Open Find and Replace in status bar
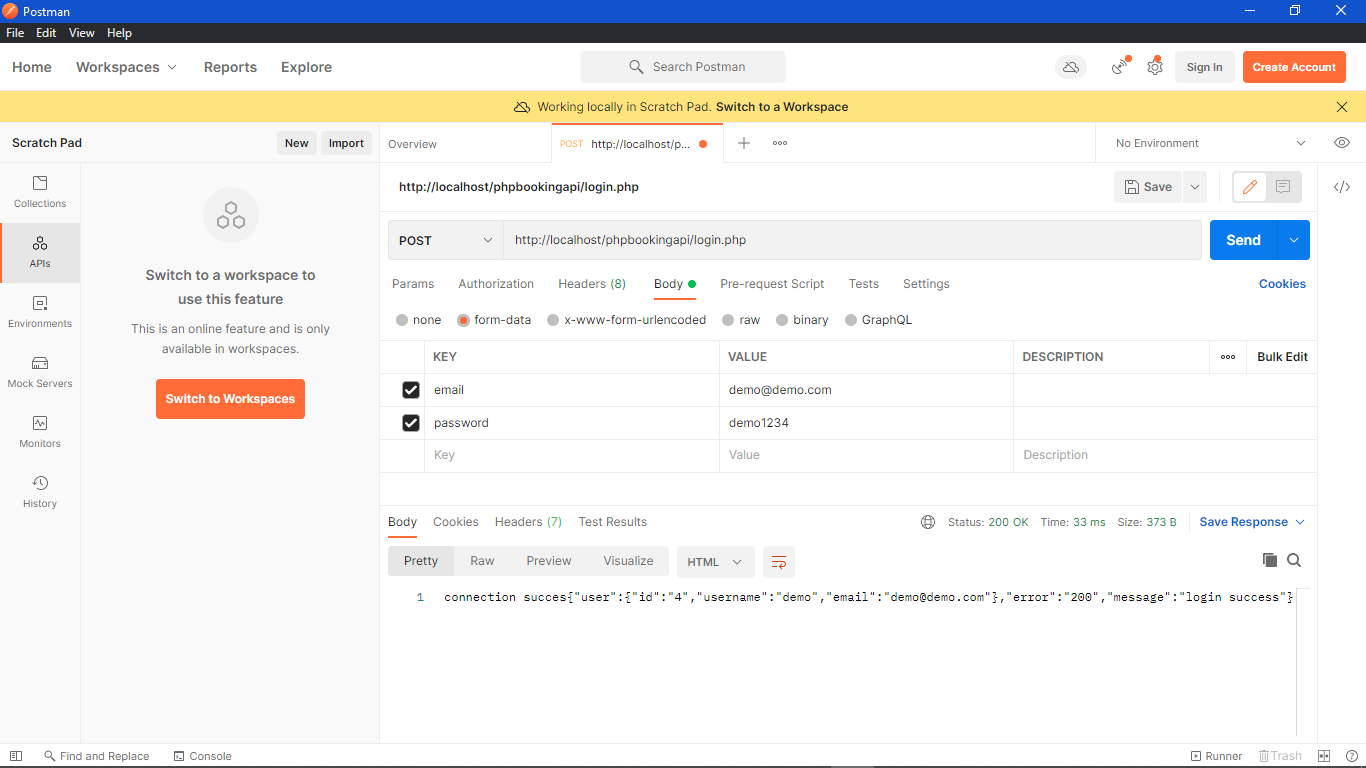Screen dimensions: 1366x768 (96, 756)
